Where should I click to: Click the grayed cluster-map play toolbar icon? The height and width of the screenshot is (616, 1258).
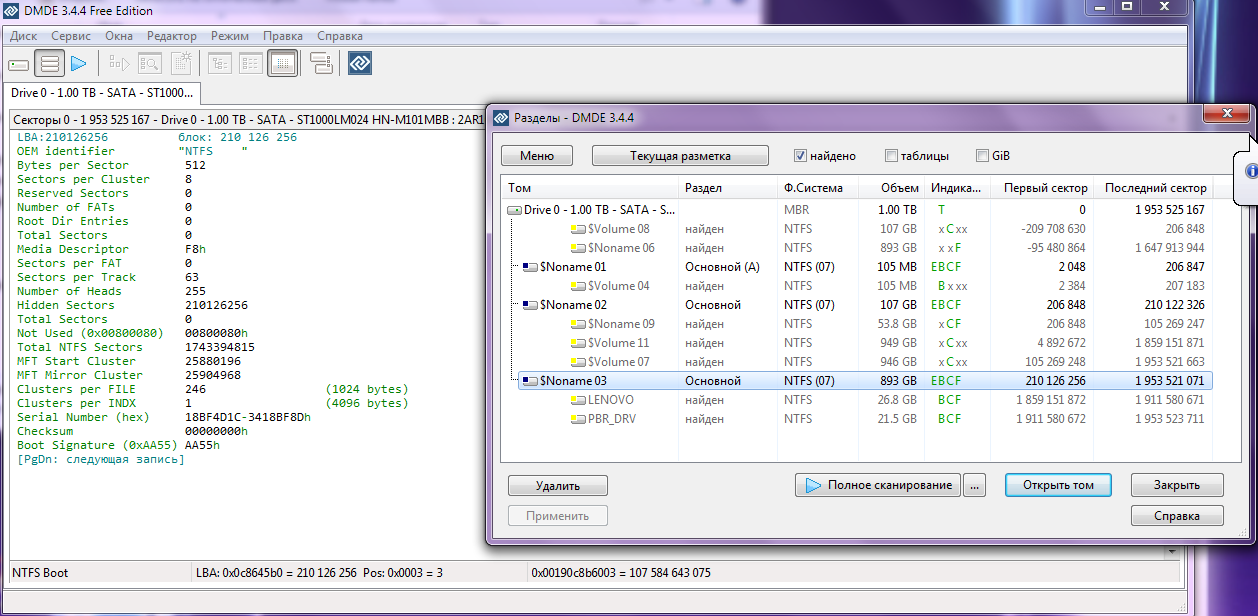point(120,64)
